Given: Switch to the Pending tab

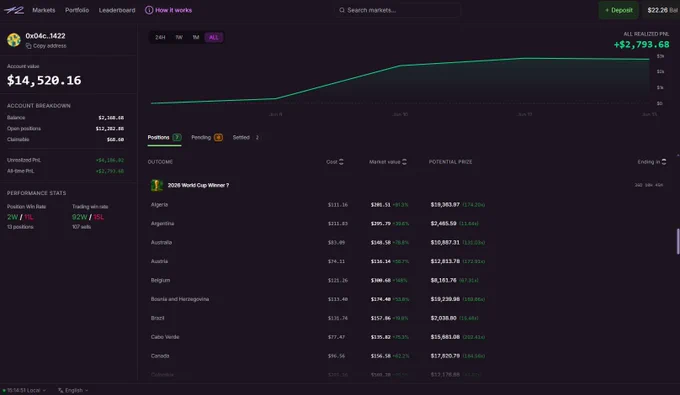Looking at the screenshot, I should click(x=207, y=137).
